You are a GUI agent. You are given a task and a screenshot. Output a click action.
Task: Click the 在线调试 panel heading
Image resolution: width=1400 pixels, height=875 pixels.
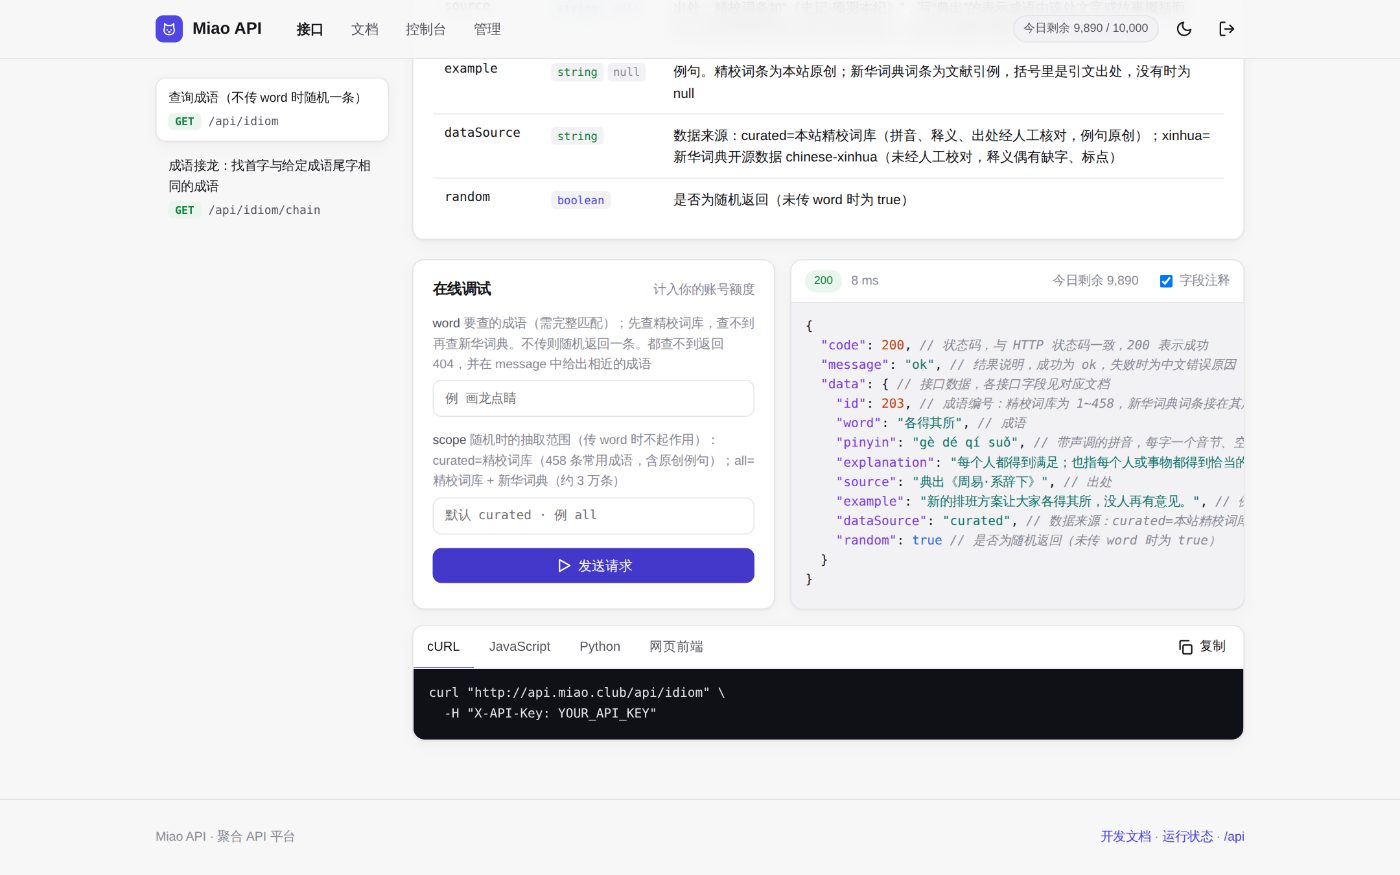click(x=462, y=289)
